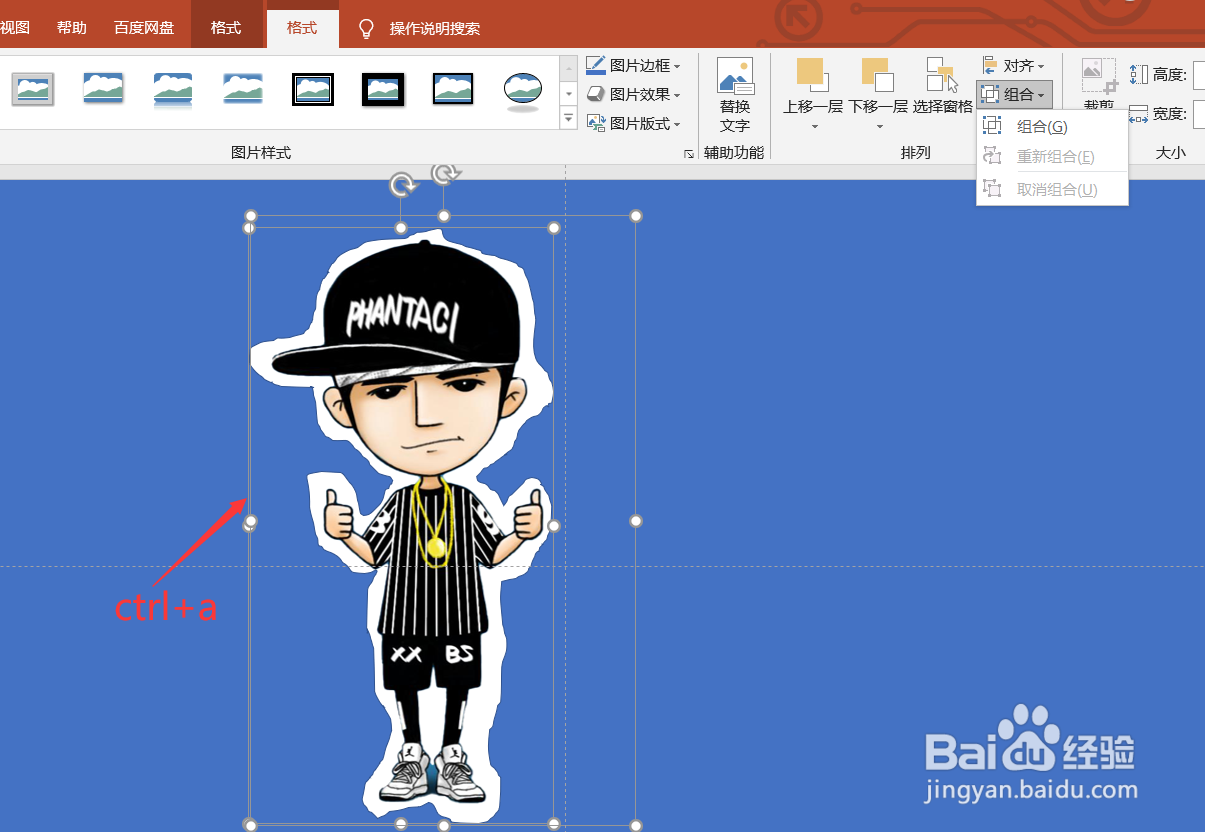The image size is (1205, 832).
Task: Apply the double black frame picture style
Action: coord(313,89)
